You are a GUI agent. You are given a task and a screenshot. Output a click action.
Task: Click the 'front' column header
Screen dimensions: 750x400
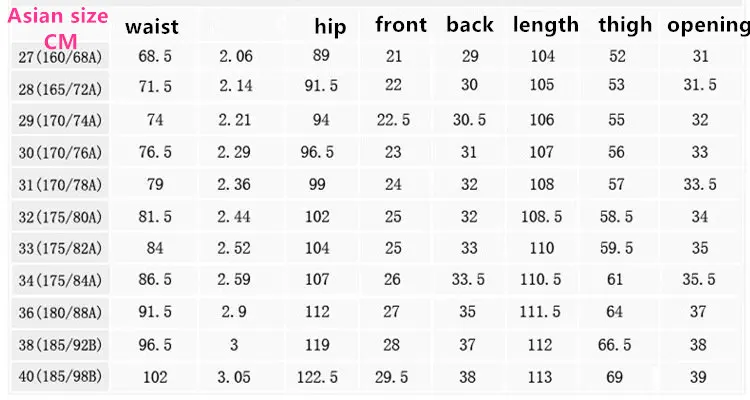(401, 24)
